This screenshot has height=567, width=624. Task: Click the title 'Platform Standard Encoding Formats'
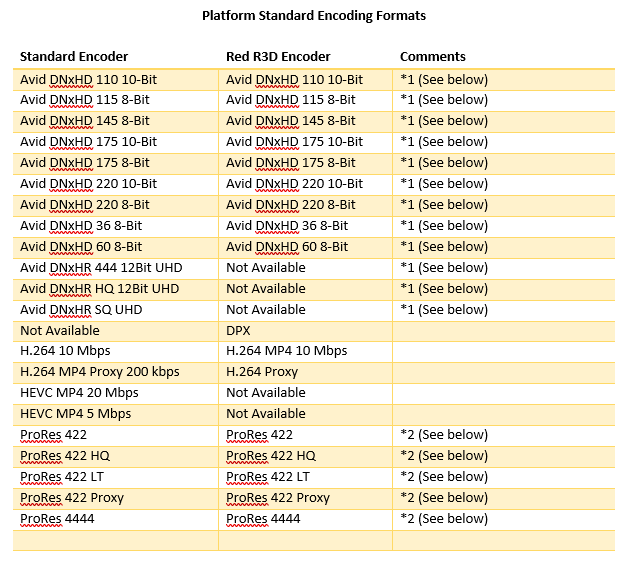pyautogui.click(x=314, y=16)
